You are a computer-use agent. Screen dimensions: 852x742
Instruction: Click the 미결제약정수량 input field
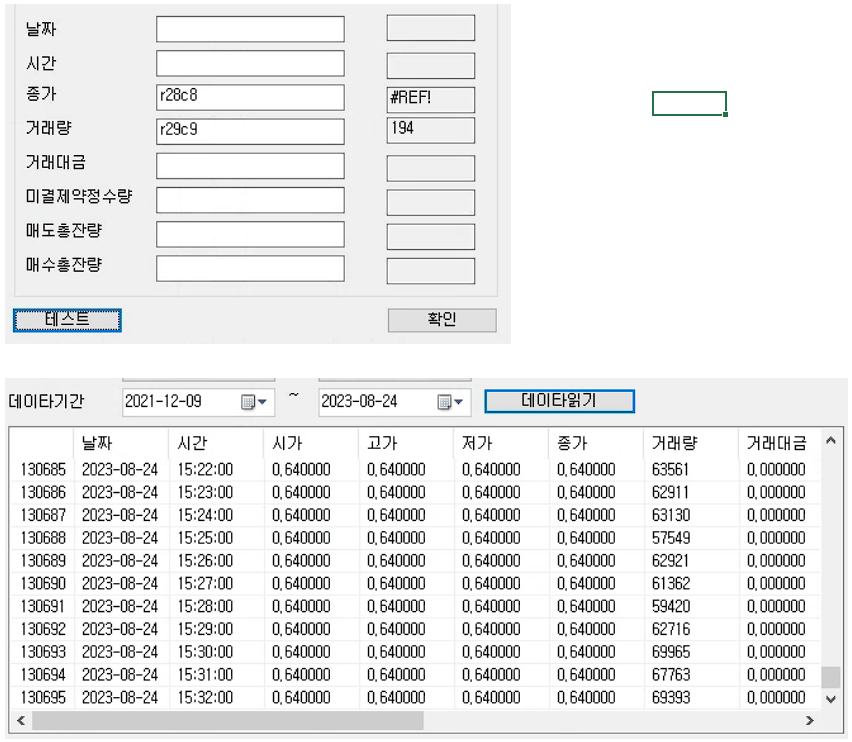click(x=250, y=200)
